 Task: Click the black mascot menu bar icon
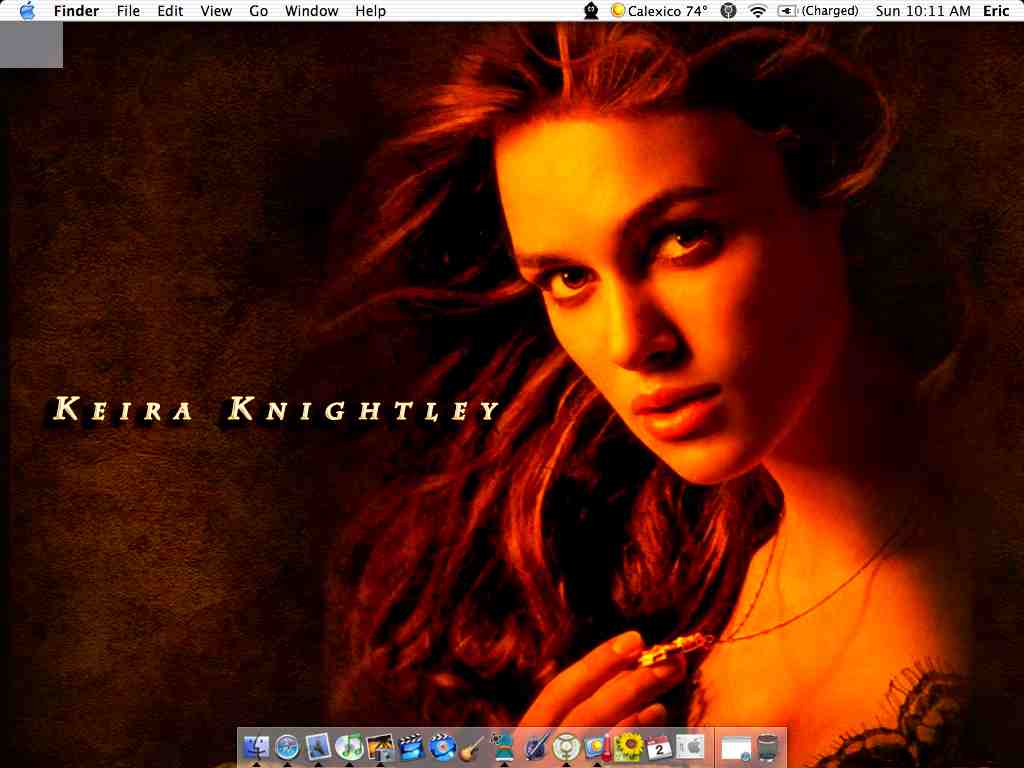[591, 11]
